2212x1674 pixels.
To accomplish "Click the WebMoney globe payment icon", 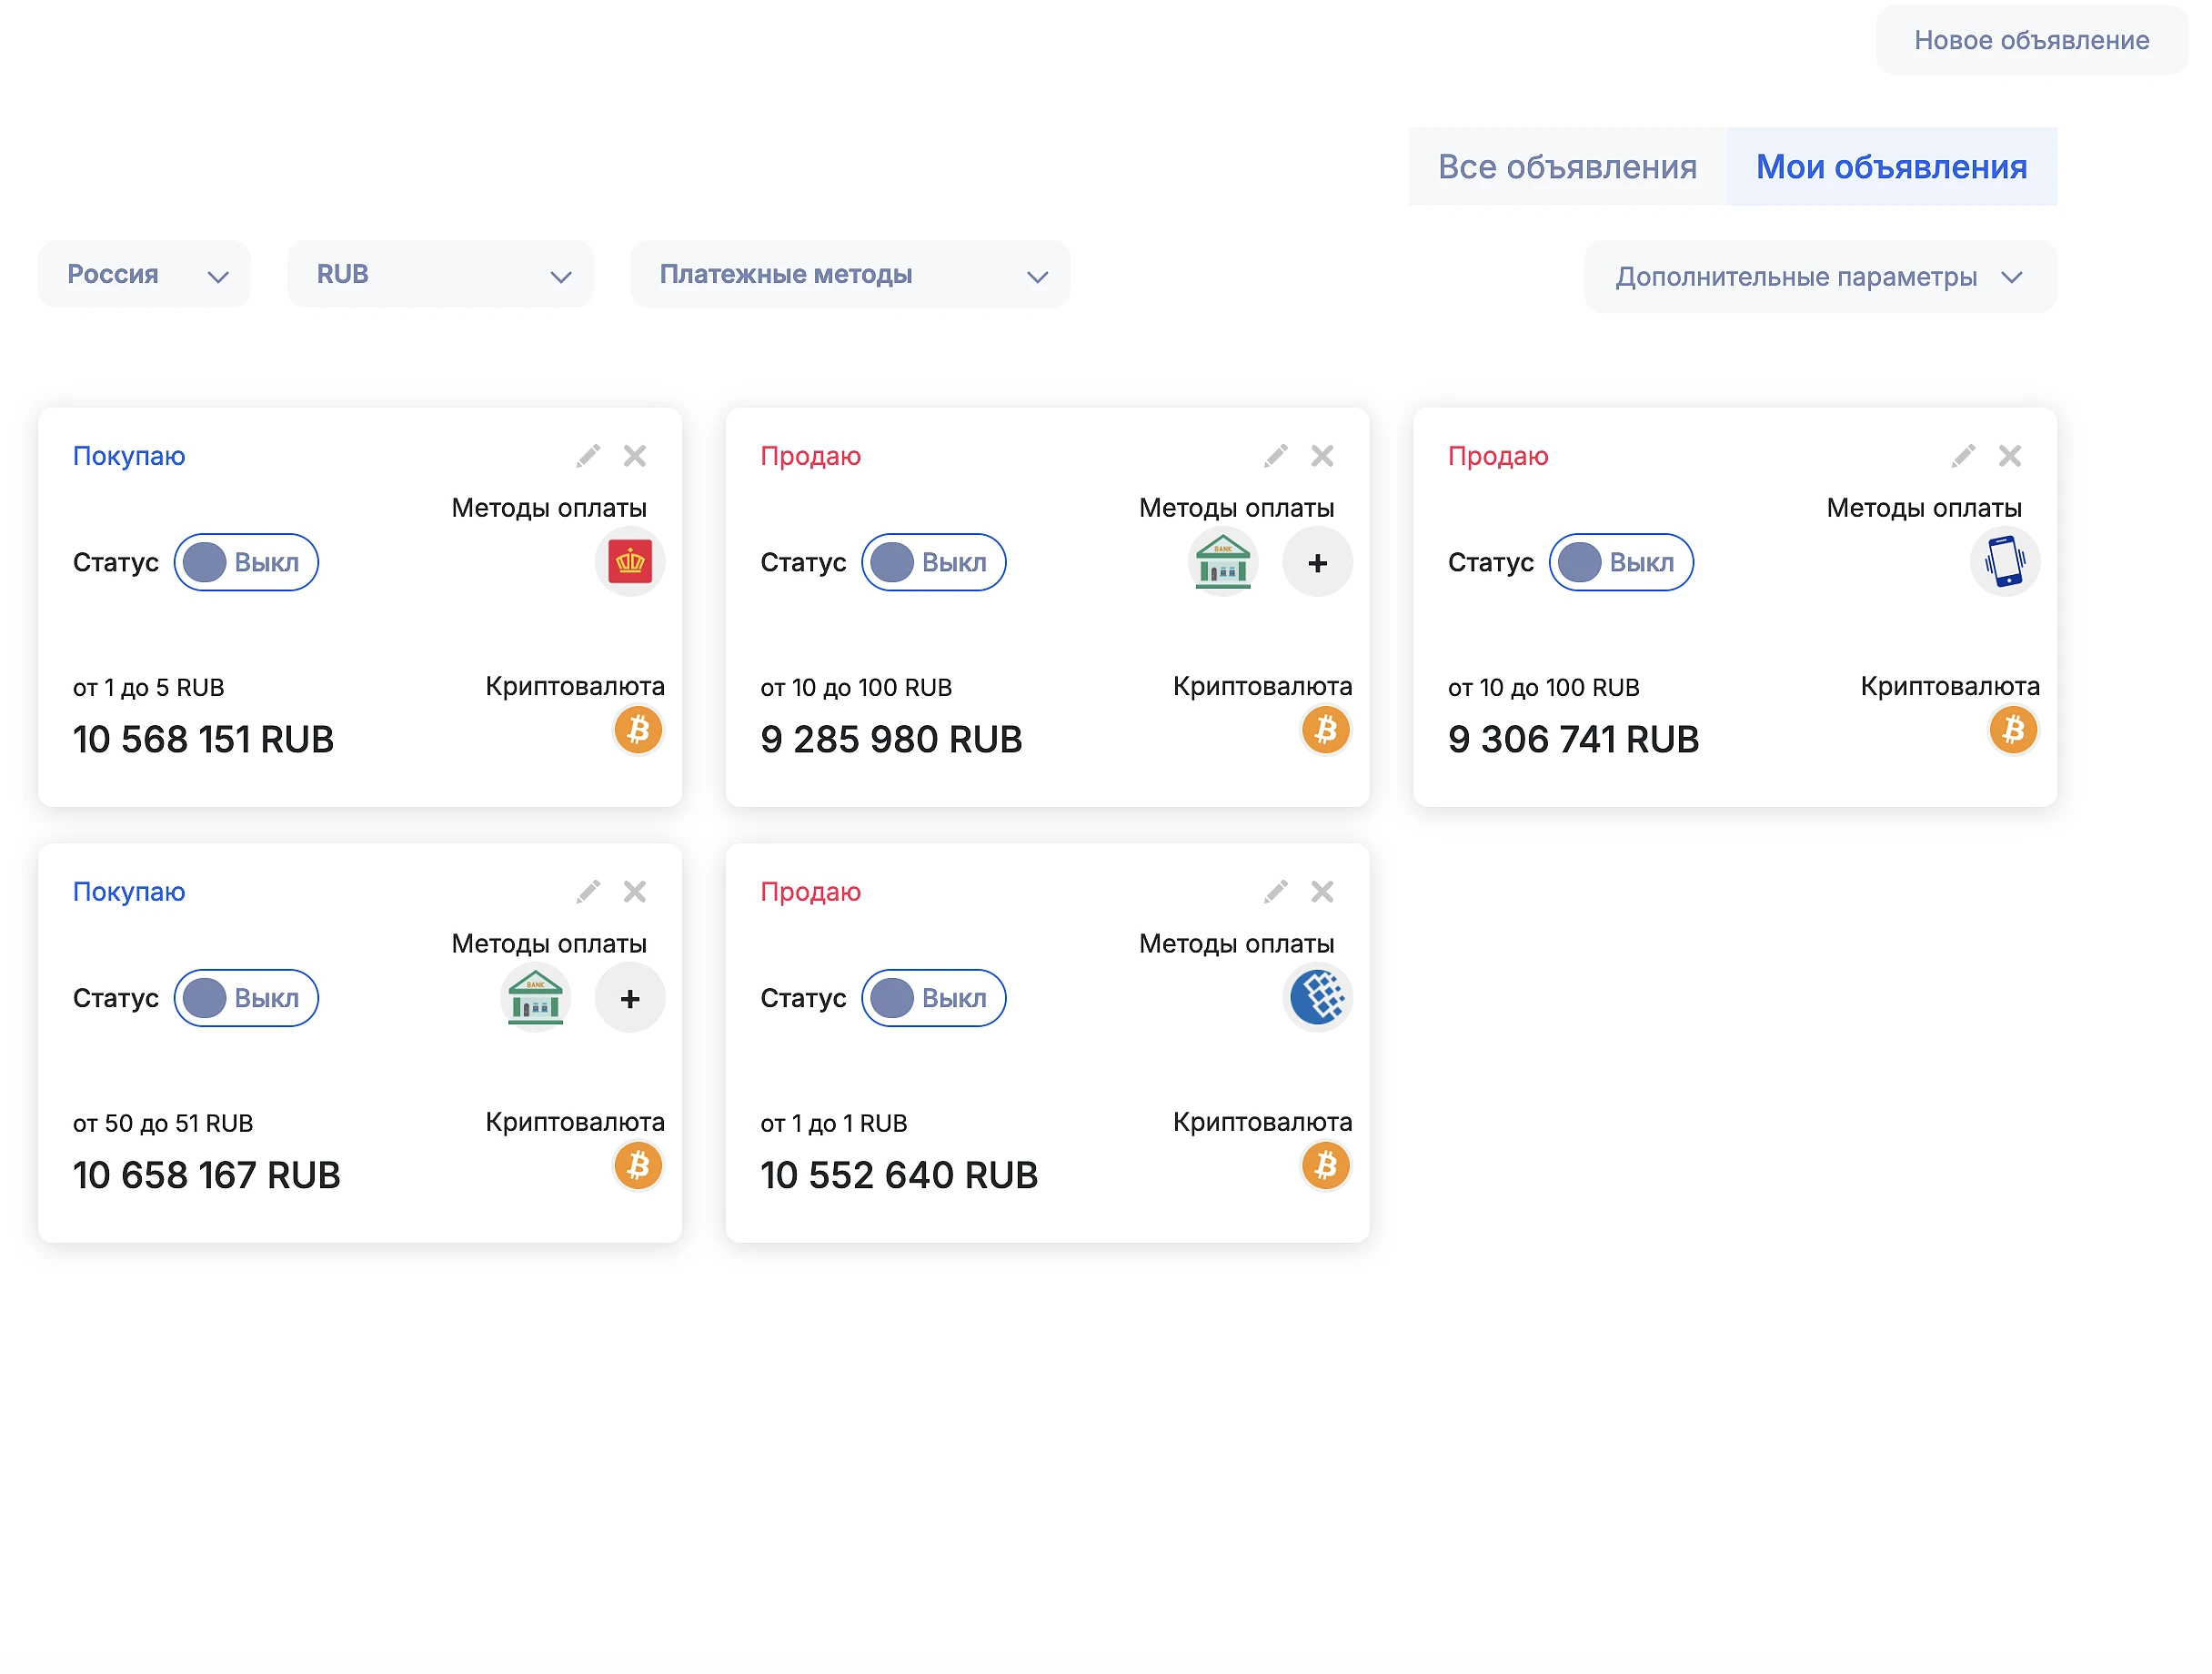I will (1317, 998).
